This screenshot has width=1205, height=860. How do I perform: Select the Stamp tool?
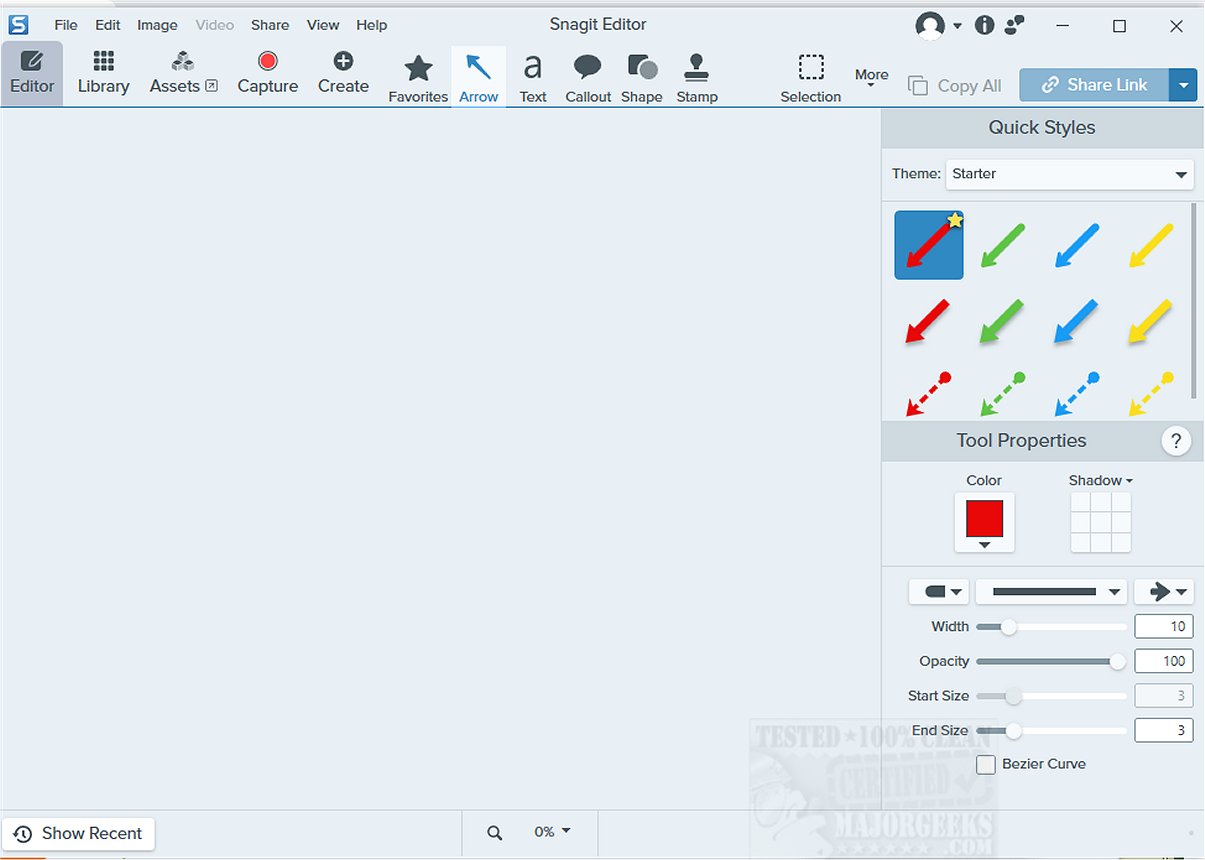tap(697, 77)
